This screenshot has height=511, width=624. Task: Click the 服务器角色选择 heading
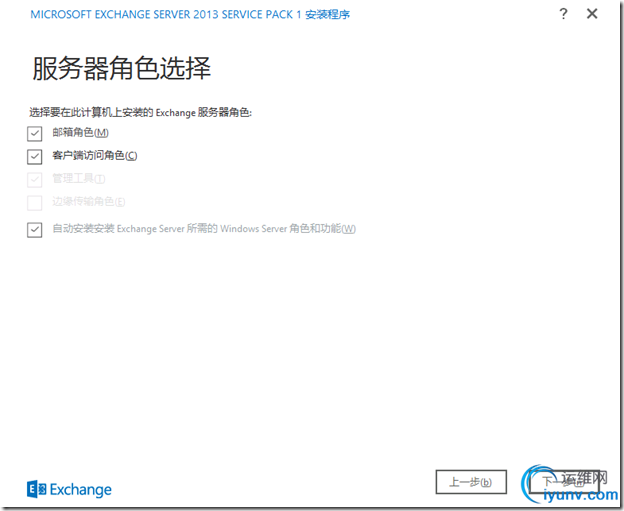(x=121, y=68)
